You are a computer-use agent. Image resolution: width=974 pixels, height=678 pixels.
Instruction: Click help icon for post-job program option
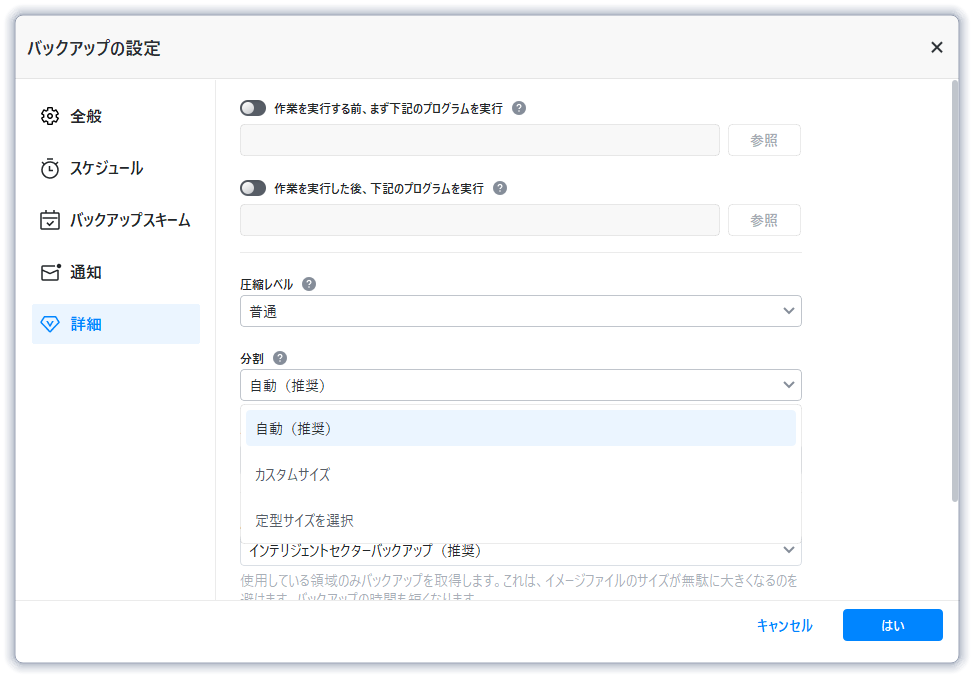tap(500, 188)
